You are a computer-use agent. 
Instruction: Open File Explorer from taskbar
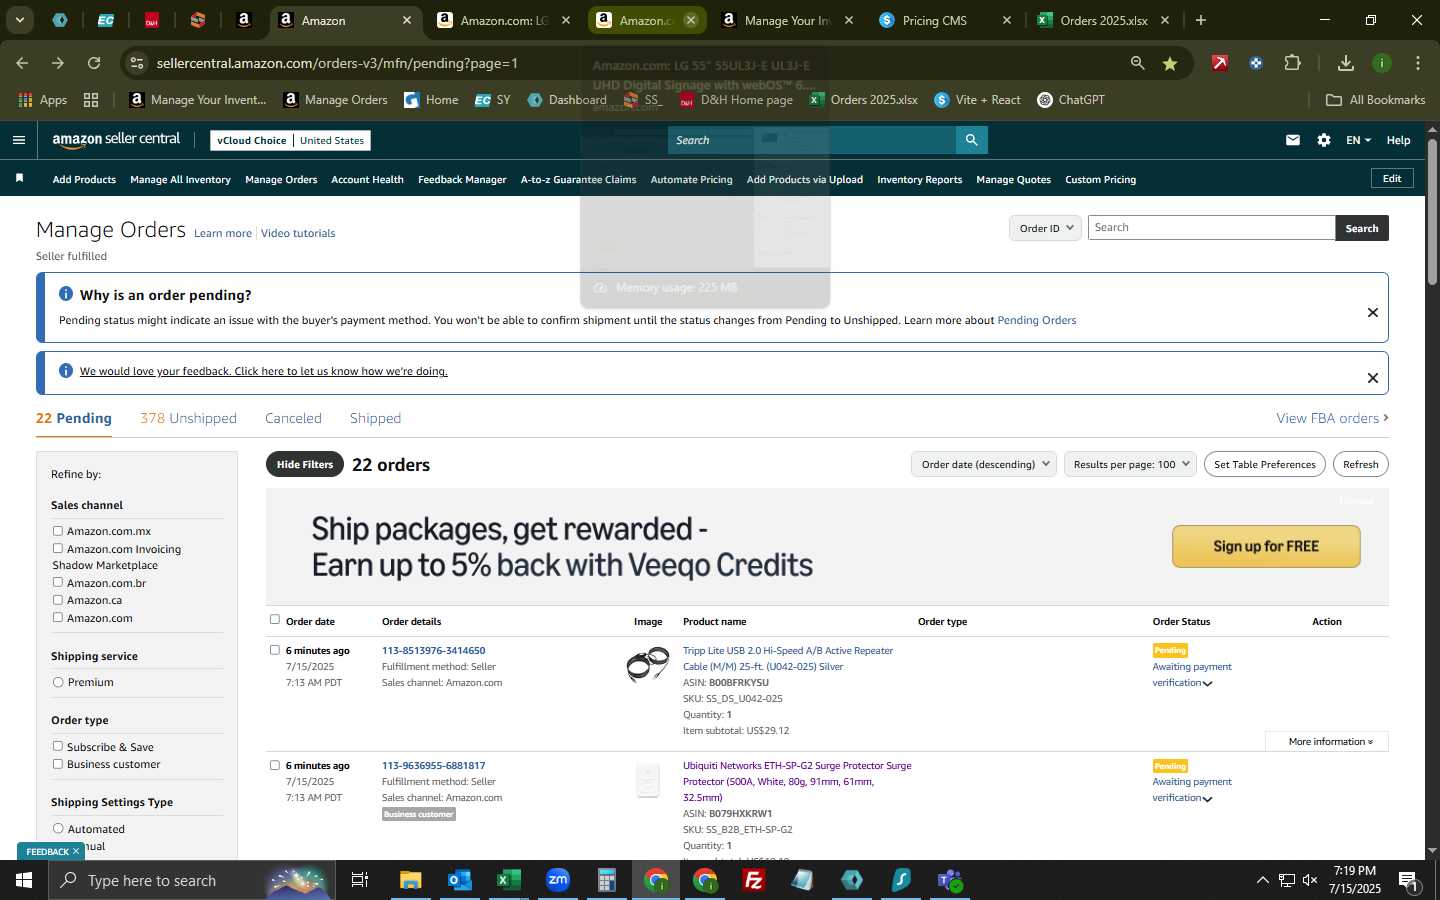[411, 880]
